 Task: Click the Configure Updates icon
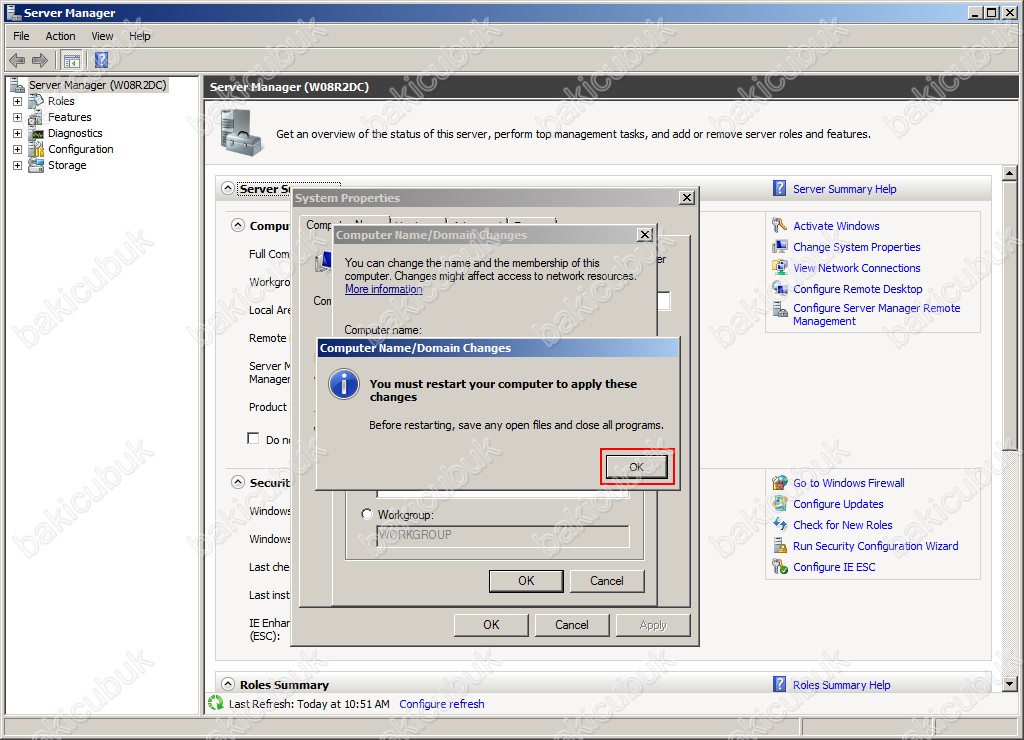779,504
